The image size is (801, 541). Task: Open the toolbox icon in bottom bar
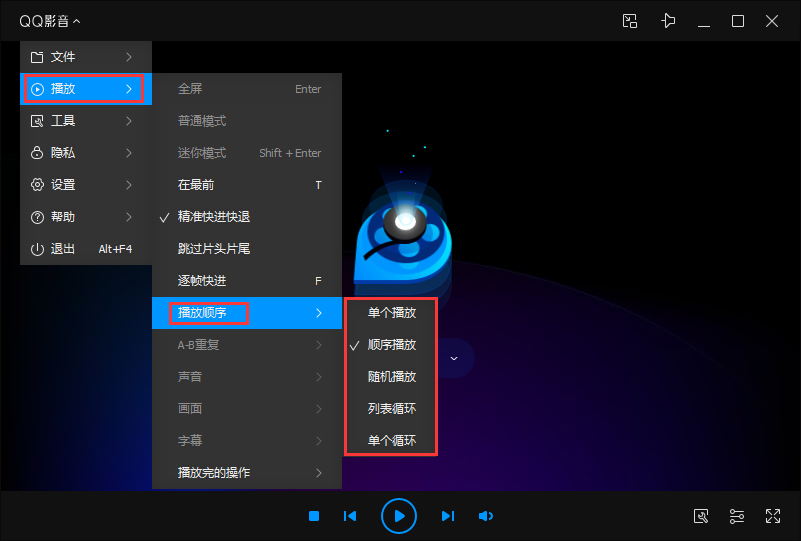[x=701, y=516]
